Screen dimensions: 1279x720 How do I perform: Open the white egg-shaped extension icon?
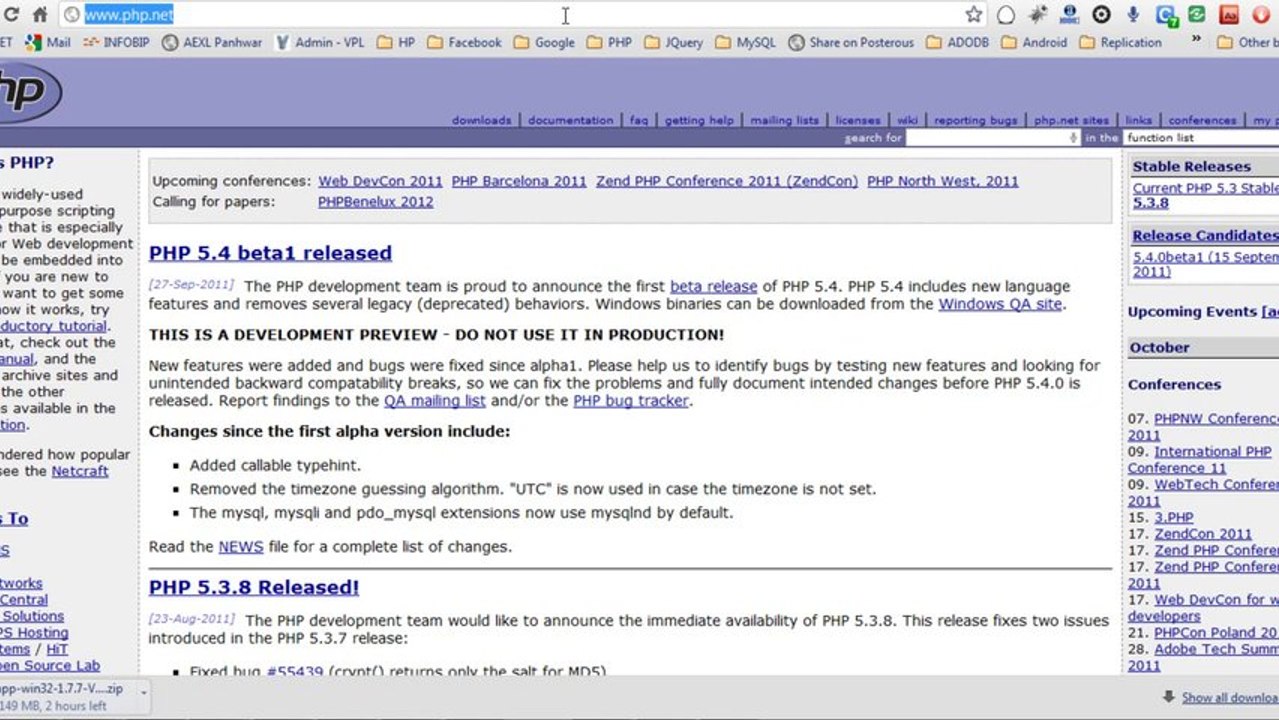pyautogui.click(x=1006, y=14)
